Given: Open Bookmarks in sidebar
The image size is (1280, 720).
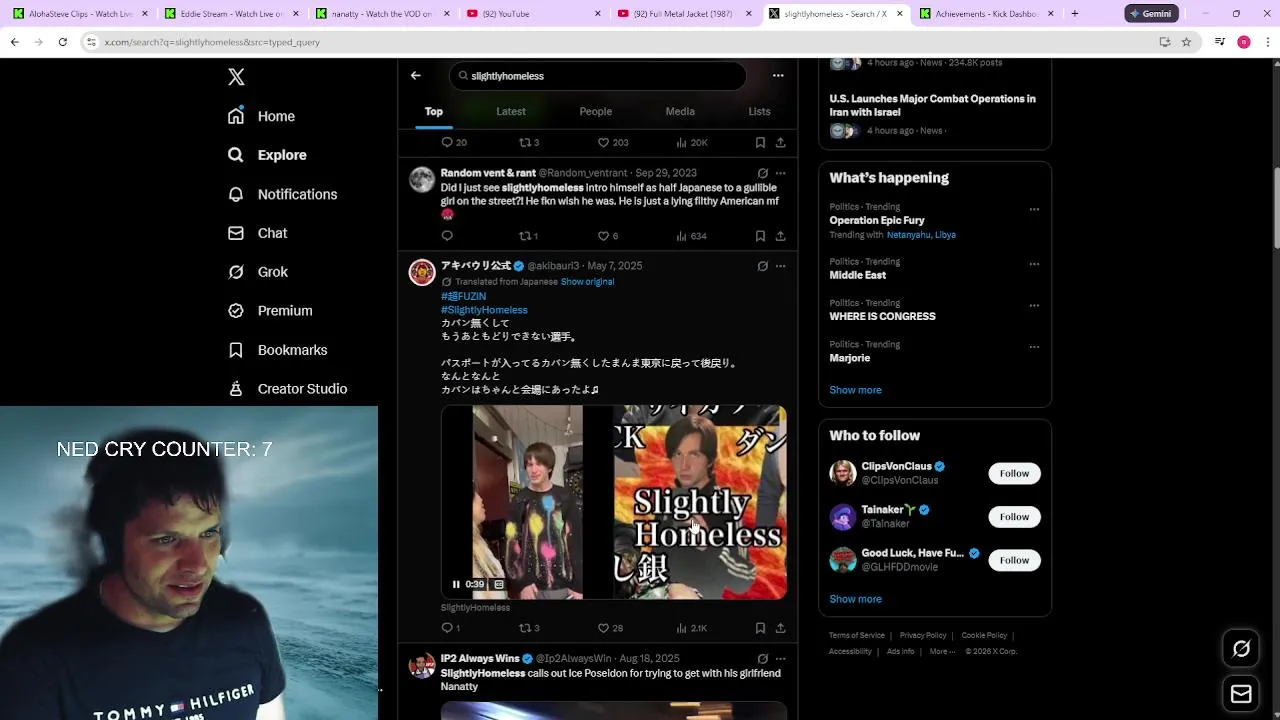Looking at the screenshot, I should pos(277,350).
